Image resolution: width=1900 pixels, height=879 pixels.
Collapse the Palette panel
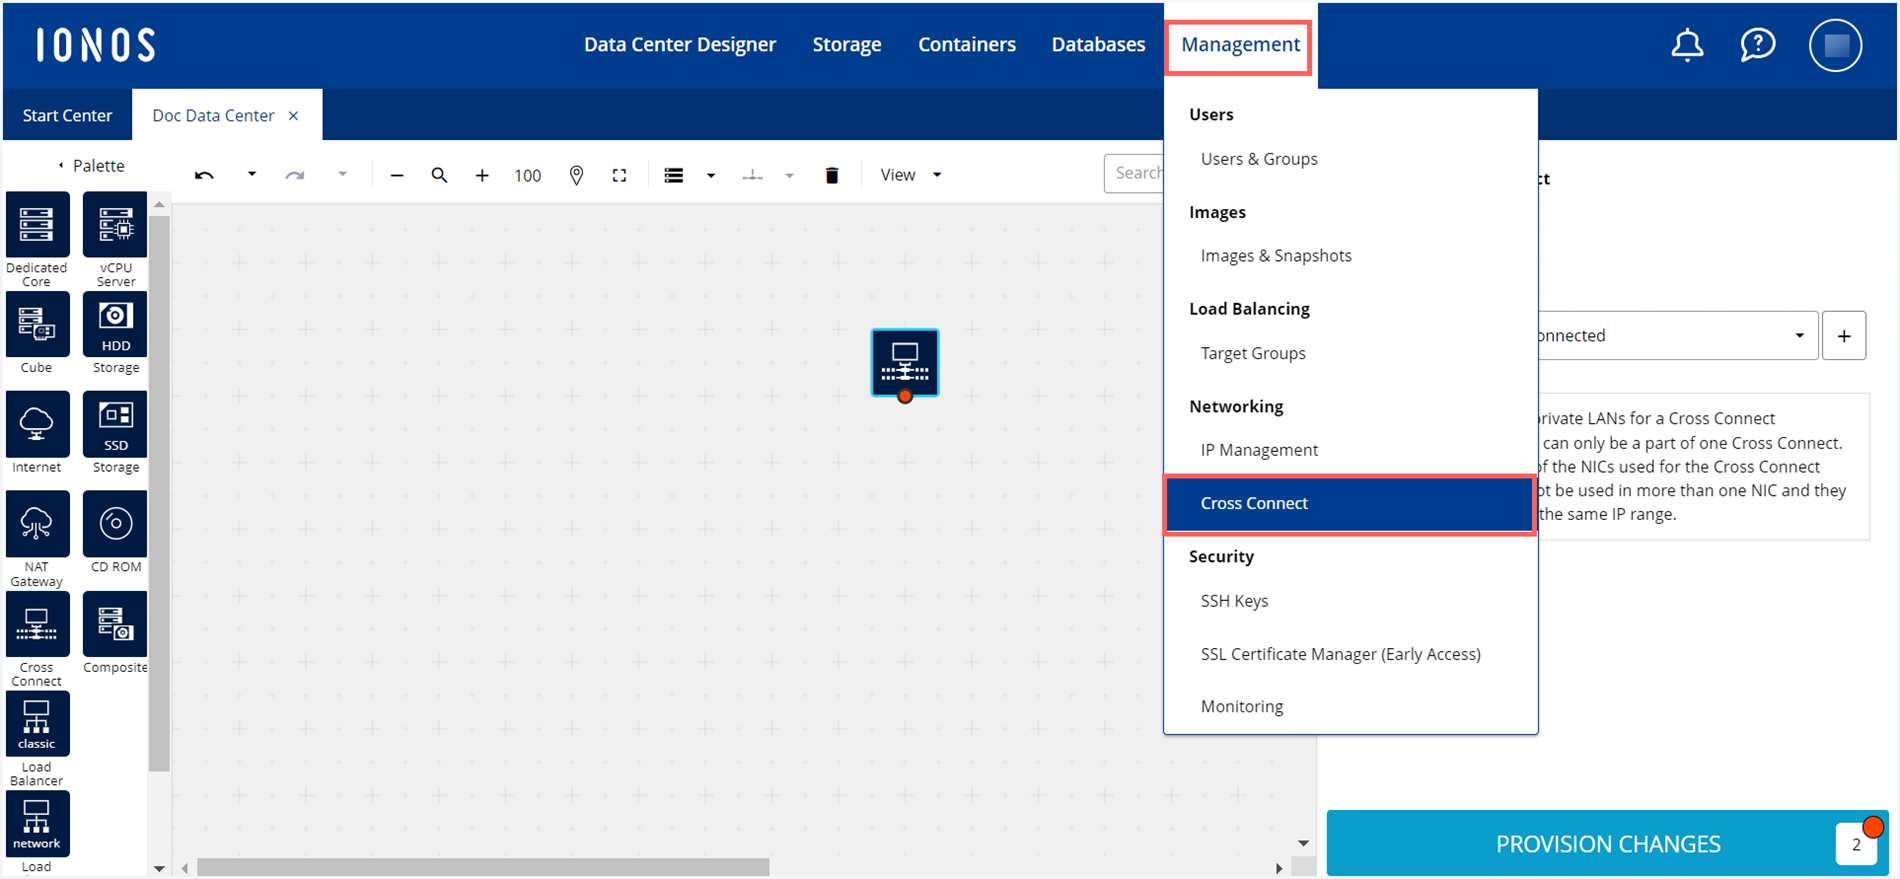pos(61,166)
